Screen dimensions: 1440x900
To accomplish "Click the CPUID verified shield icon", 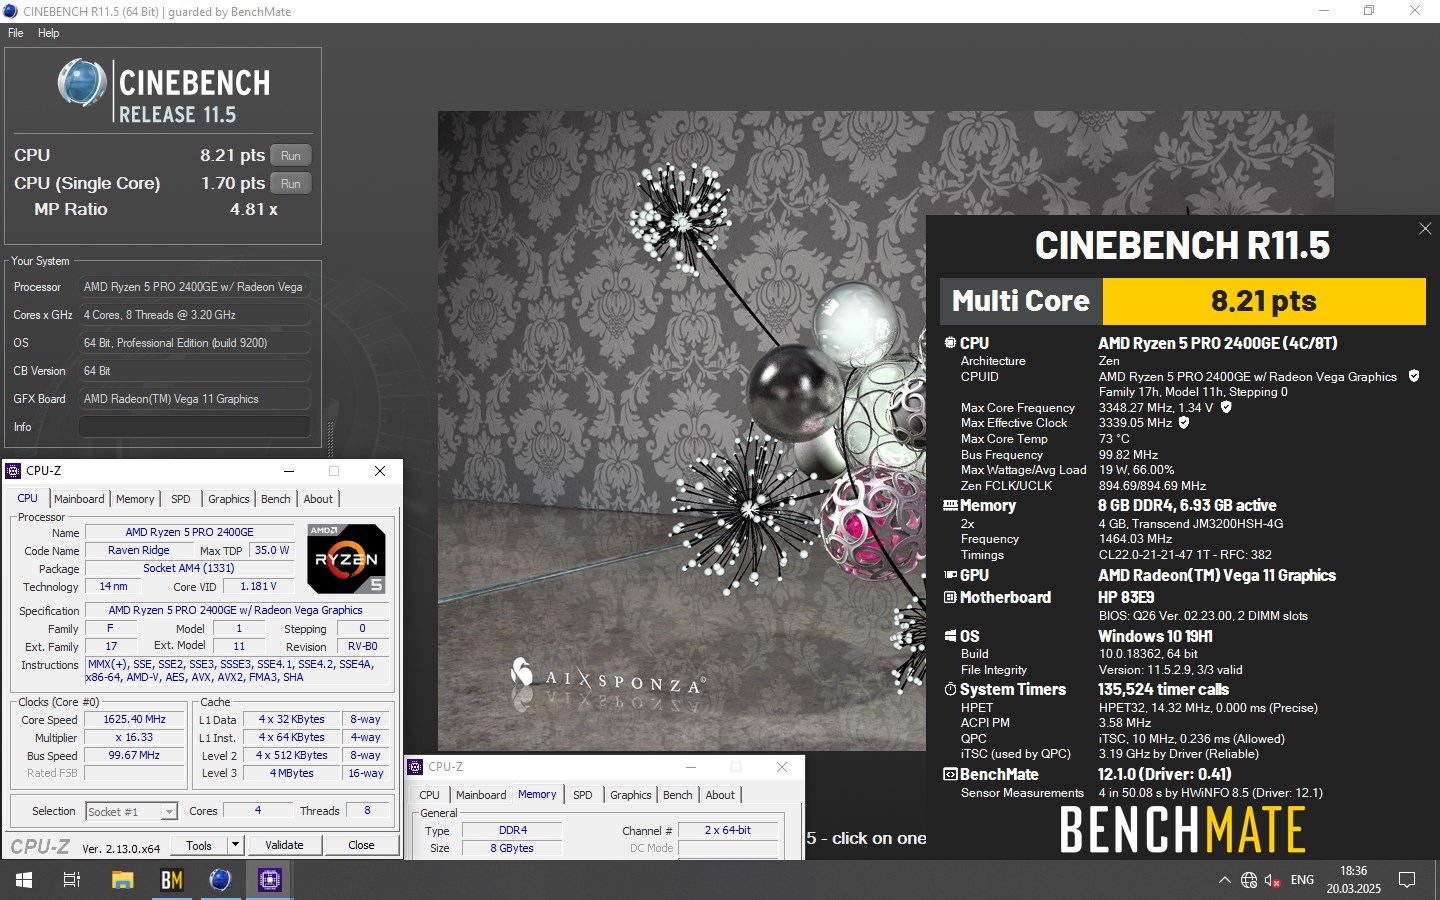I will coord(1414,376).
